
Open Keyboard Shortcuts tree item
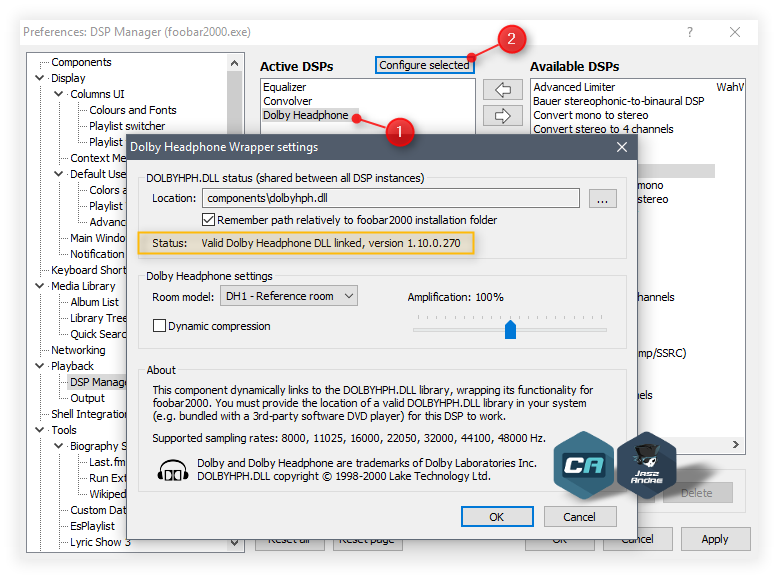click(x=88, y=270)
